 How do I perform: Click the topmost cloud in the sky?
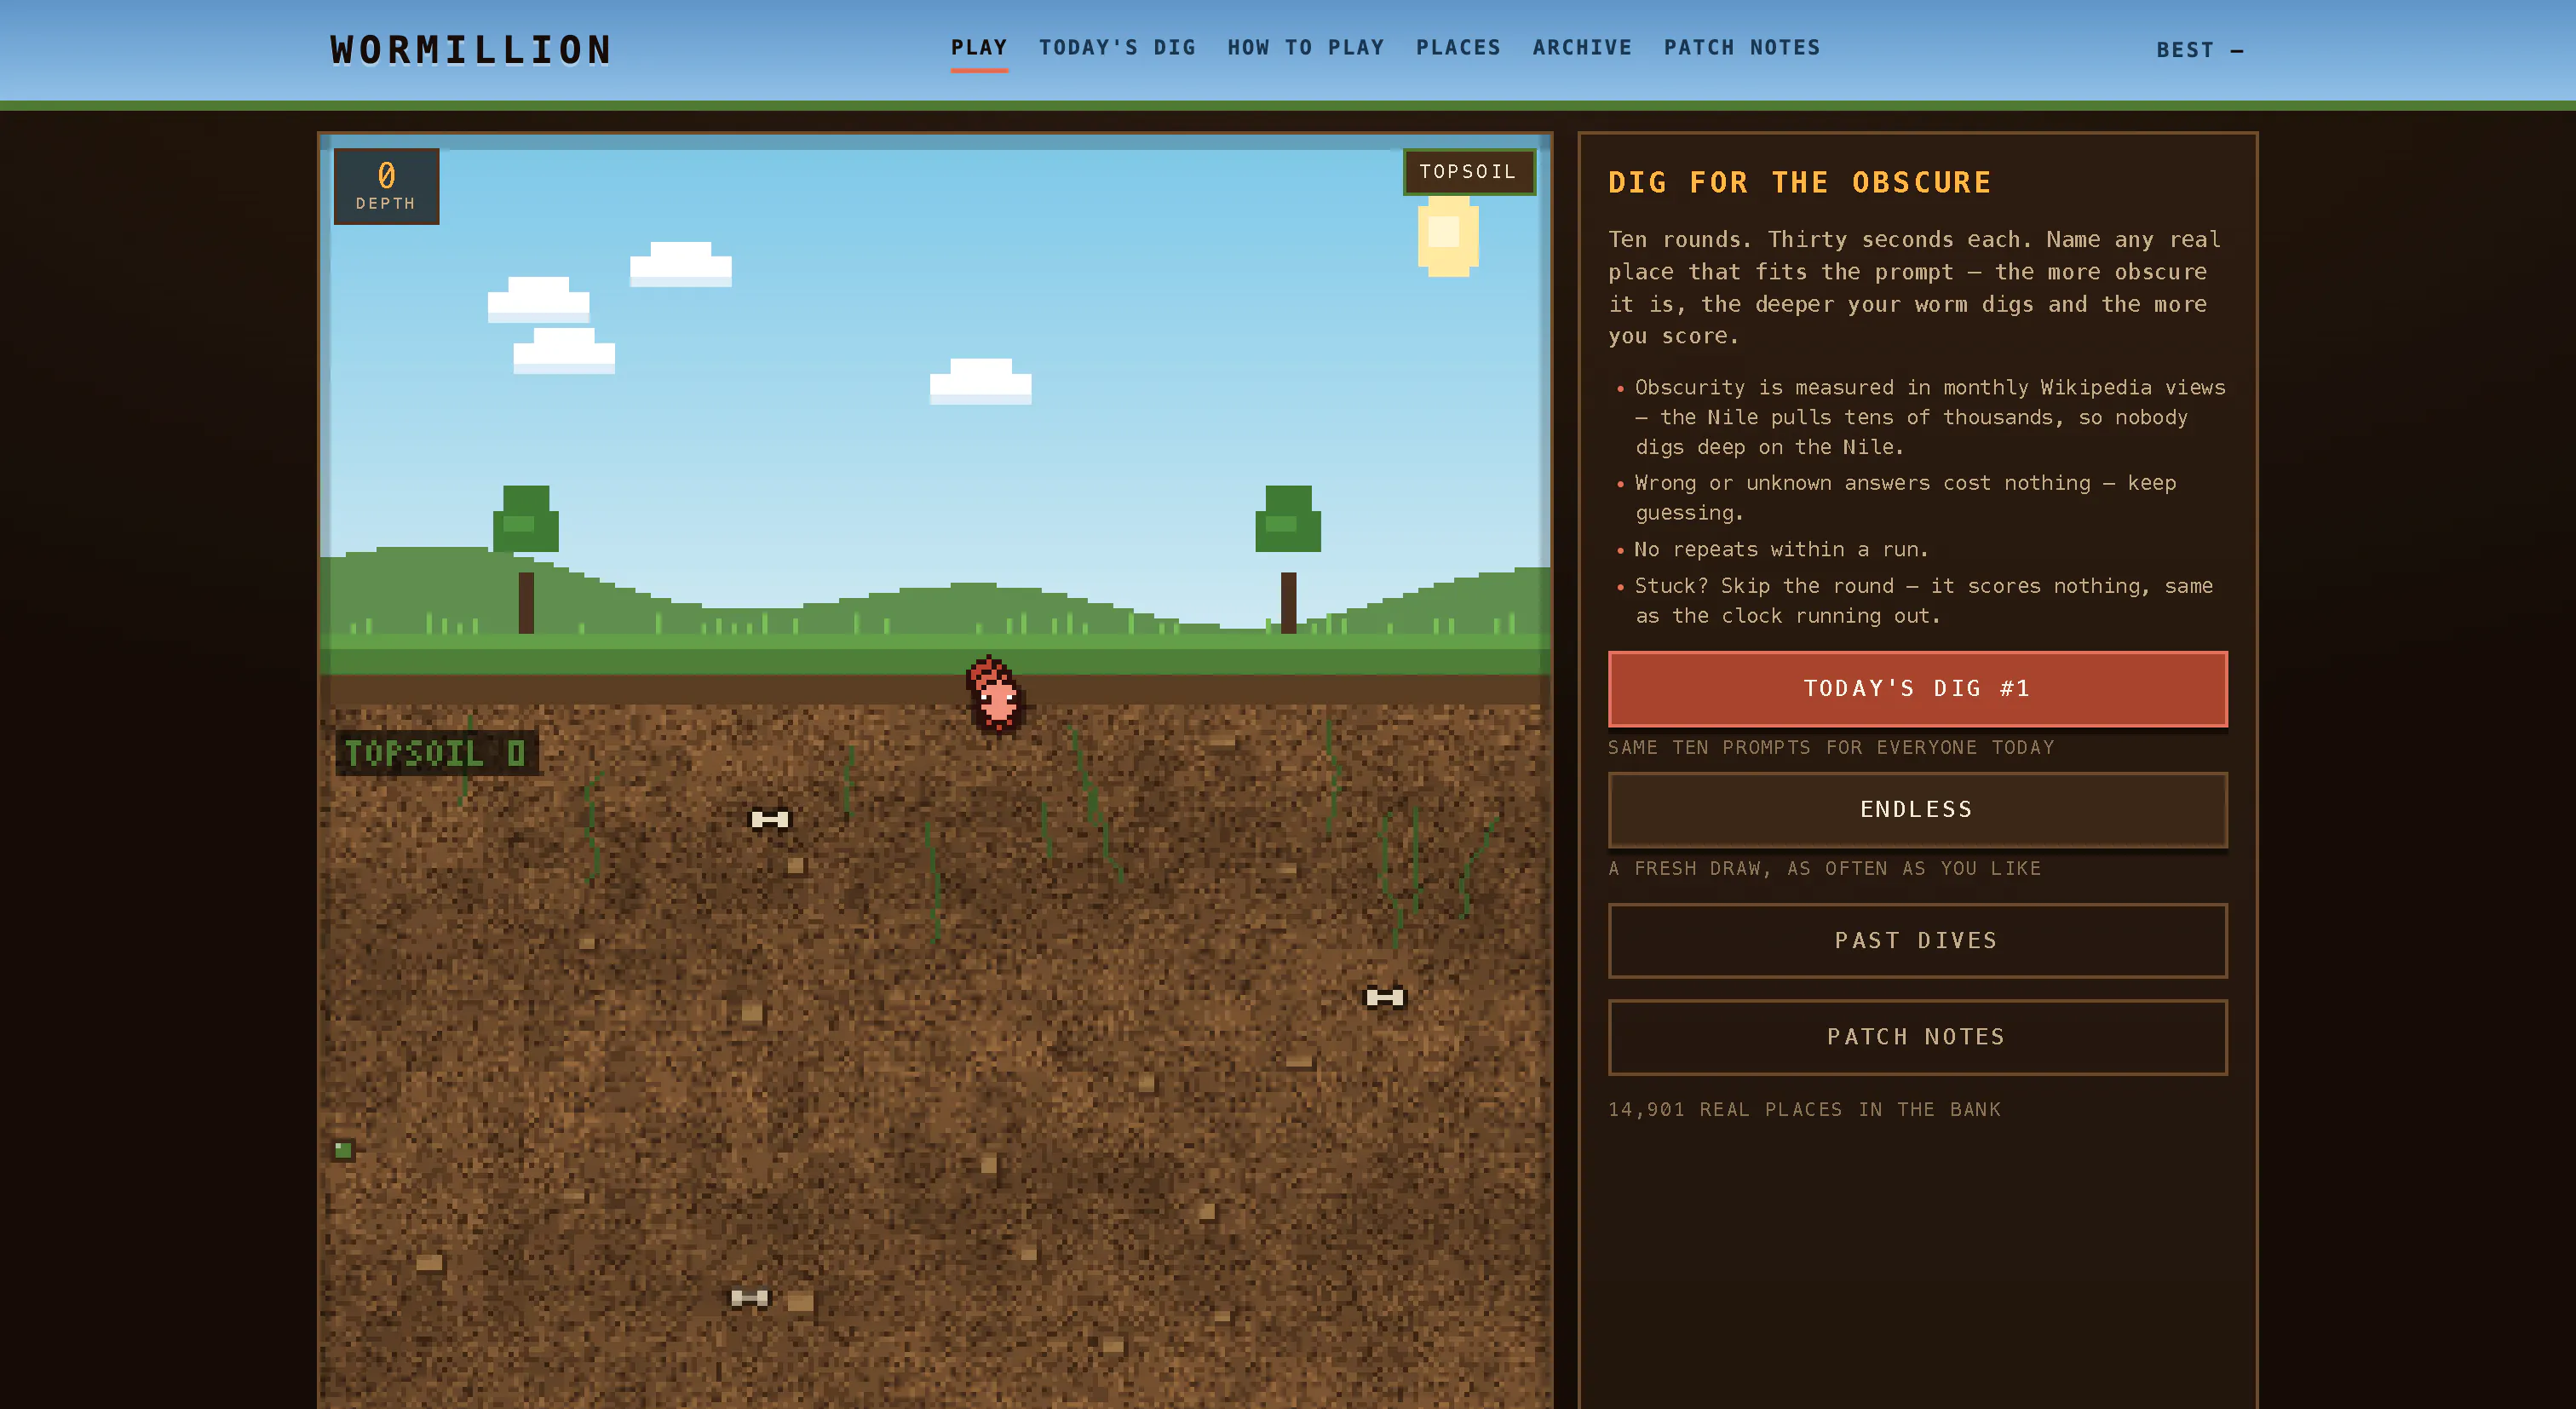click(680, 264)
